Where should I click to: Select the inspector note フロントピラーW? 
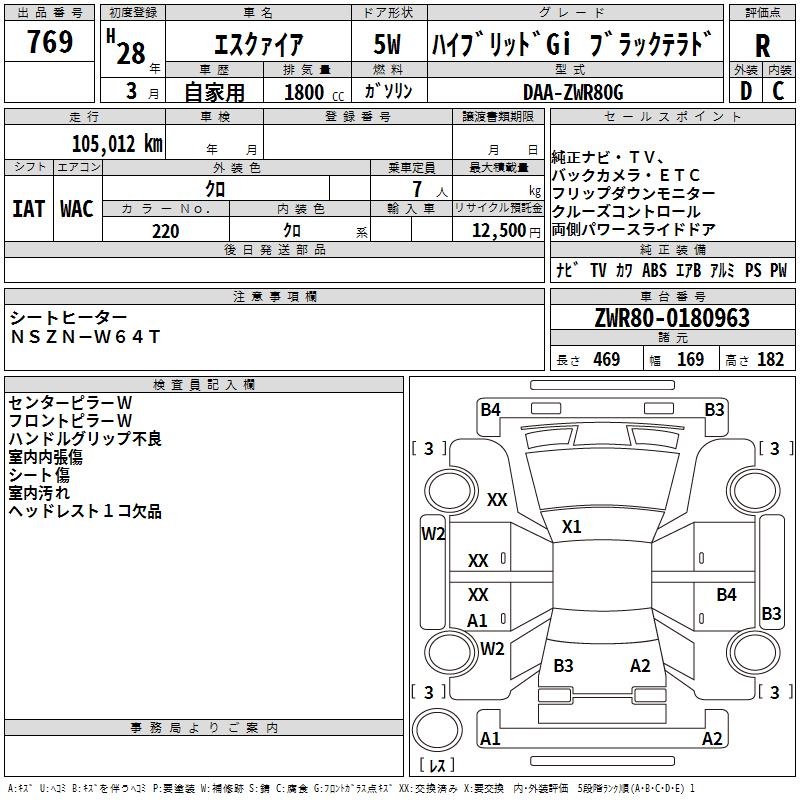(70, 421)
